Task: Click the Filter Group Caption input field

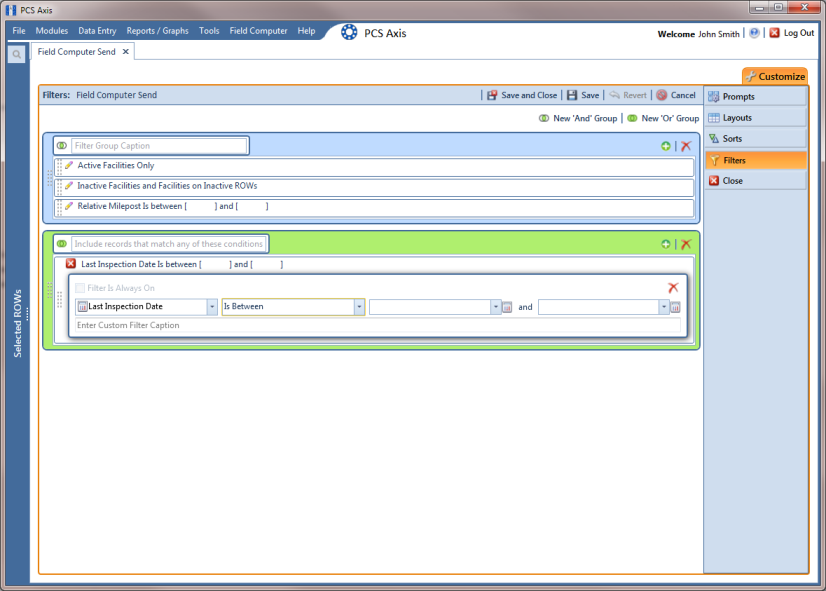Action: (159, 146)
